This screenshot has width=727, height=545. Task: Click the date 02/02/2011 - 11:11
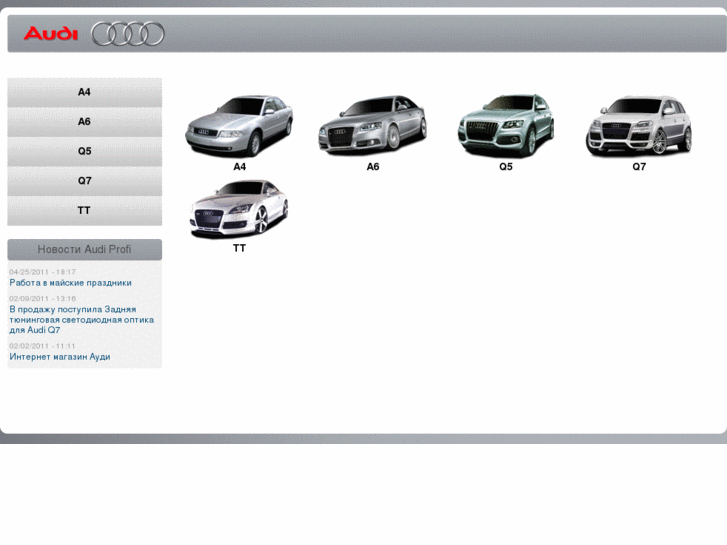click(x=42, y=346)
